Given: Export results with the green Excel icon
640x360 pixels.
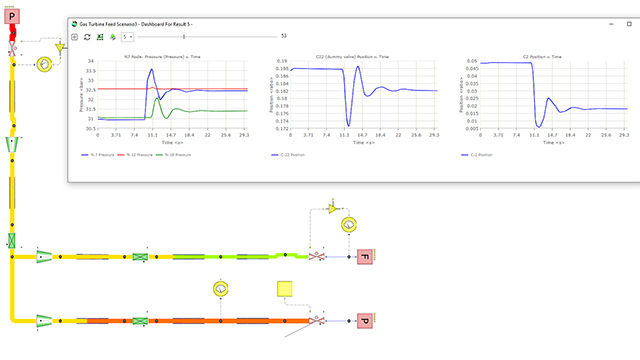Looking at the screenshot, I should 100,37.
